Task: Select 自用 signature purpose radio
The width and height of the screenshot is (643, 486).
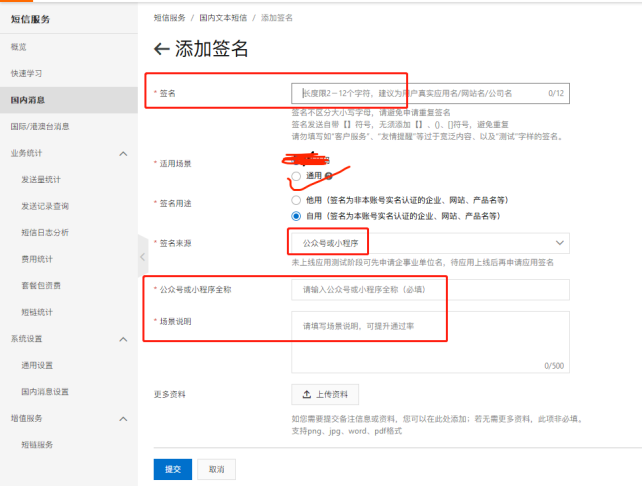Action: [296, 216]
